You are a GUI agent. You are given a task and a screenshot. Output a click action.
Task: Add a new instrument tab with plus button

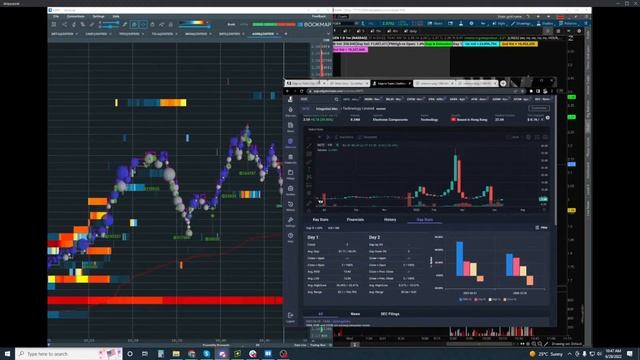[286, 34]
